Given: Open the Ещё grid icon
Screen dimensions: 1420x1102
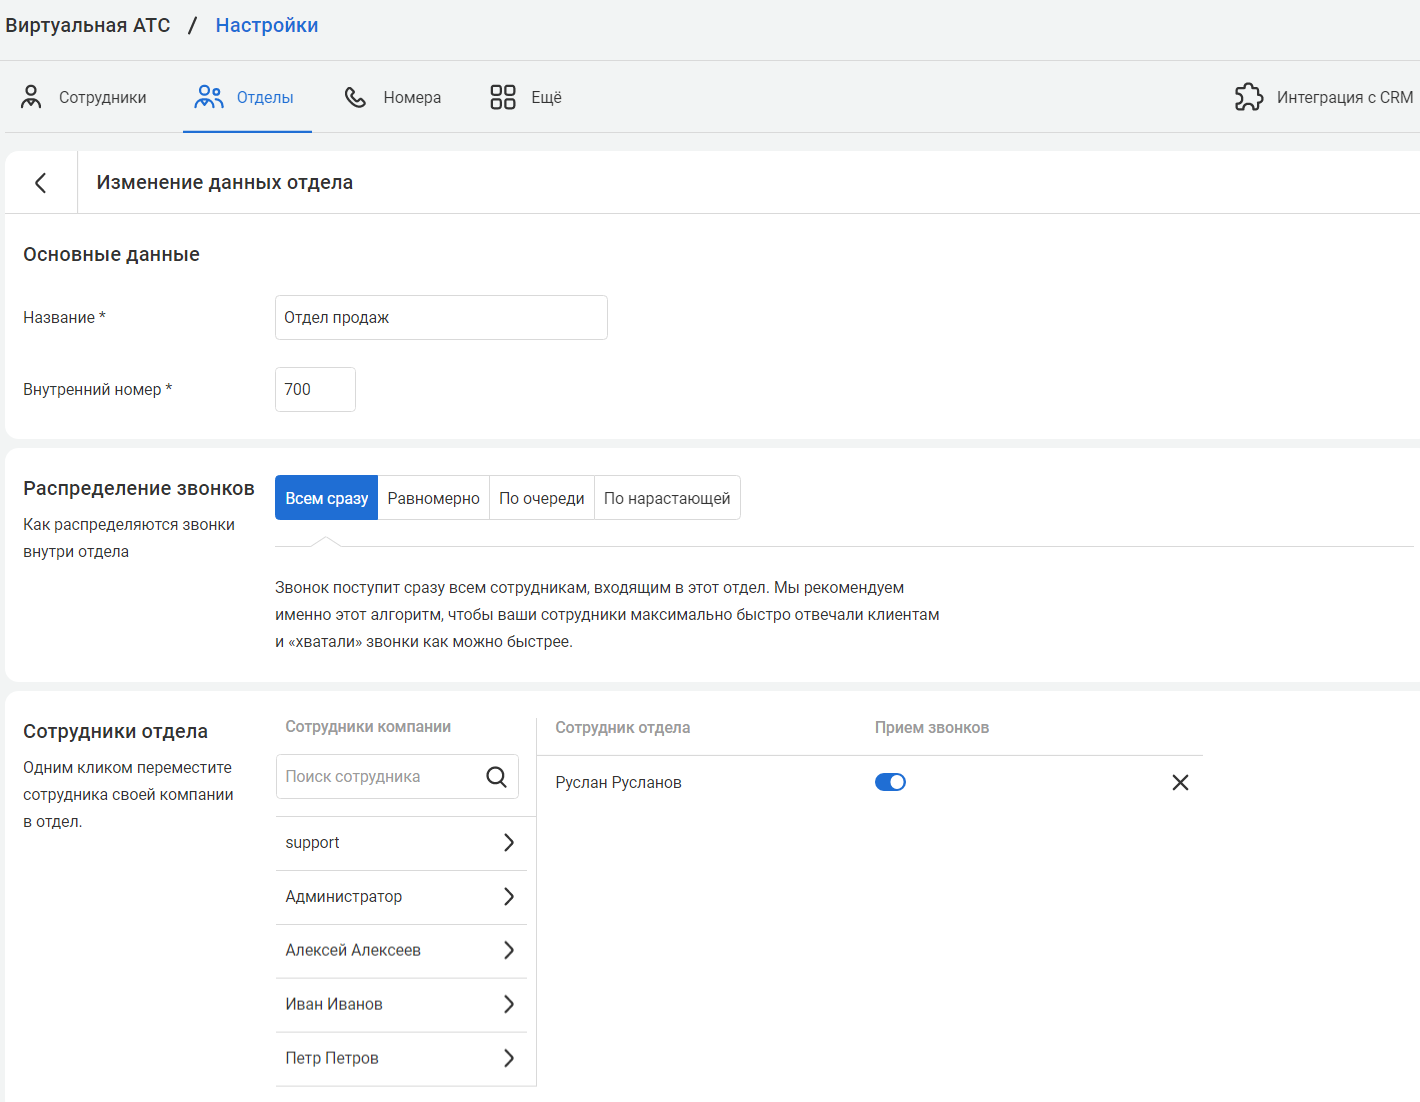Looking at the screenshot, I should (x=502, y=97).
